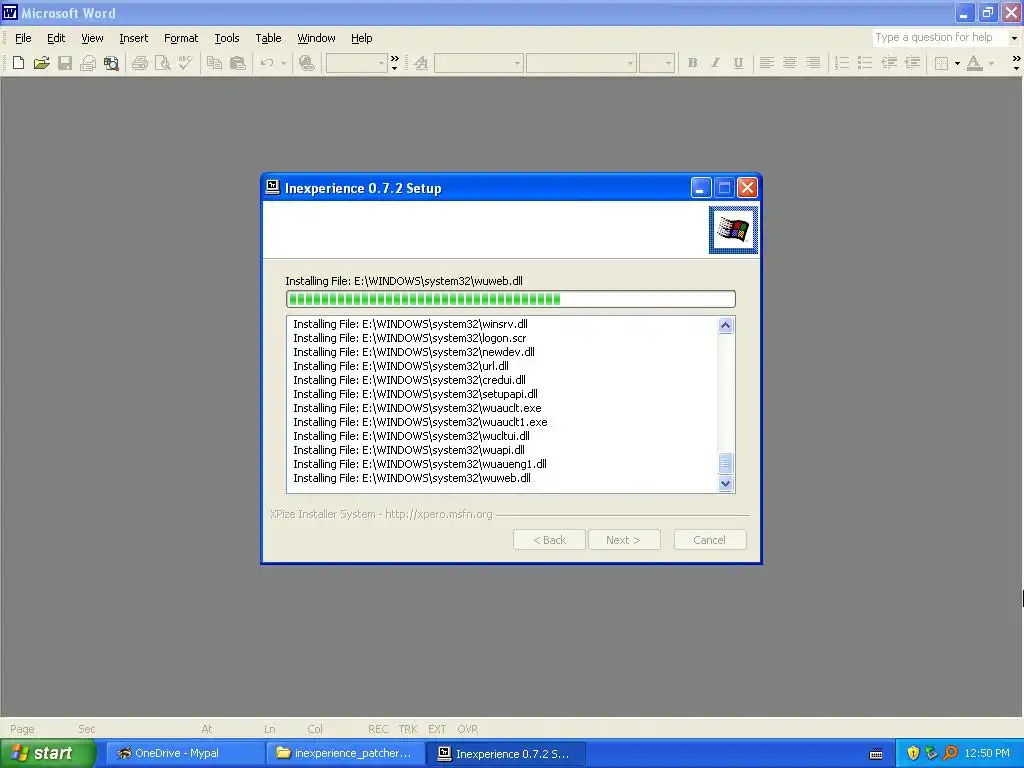Click the Insert Hyperlink globe icon
Image resolution: width=1024 pixels, height=768 pixels.
point(306,63)
